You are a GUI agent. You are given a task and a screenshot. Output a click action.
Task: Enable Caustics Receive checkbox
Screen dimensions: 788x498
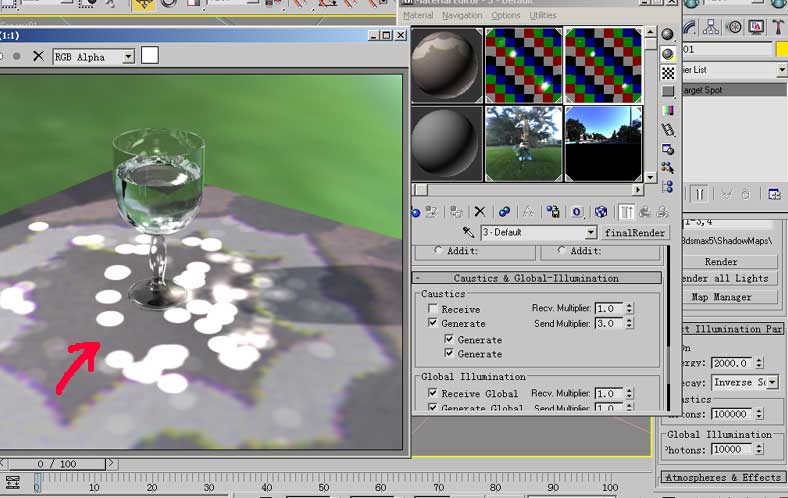(x=432, y=308)
